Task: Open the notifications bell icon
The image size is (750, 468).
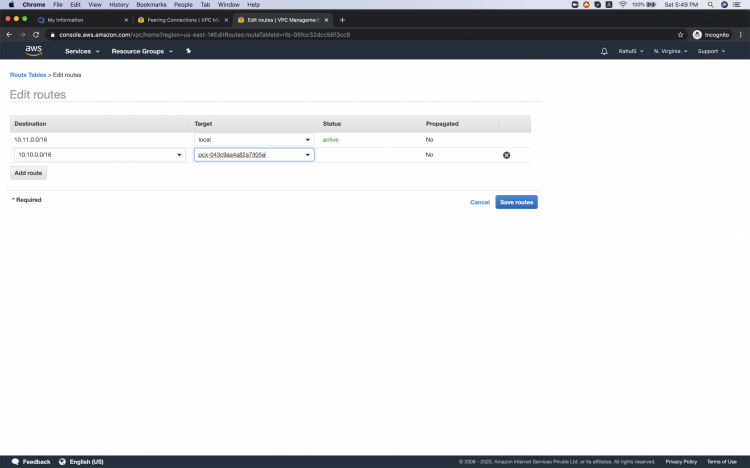Action: click(604, 51)
